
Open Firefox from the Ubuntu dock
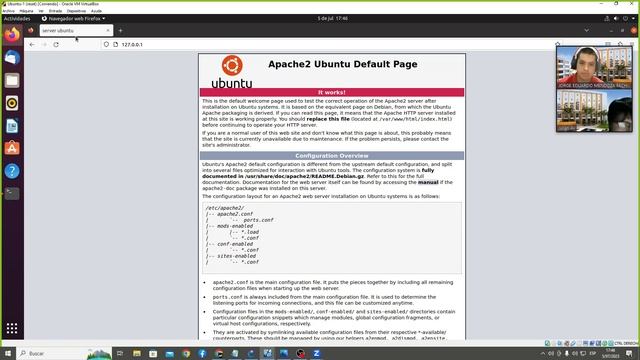pyautogui.click(x=12, y=35)
